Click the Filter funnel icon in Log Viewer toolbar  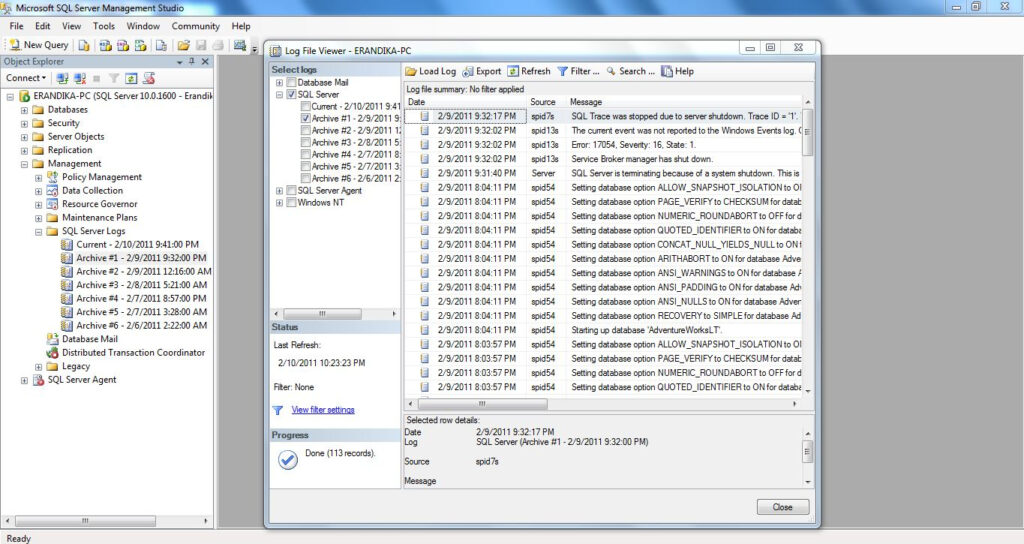click(x=562, y=71)
